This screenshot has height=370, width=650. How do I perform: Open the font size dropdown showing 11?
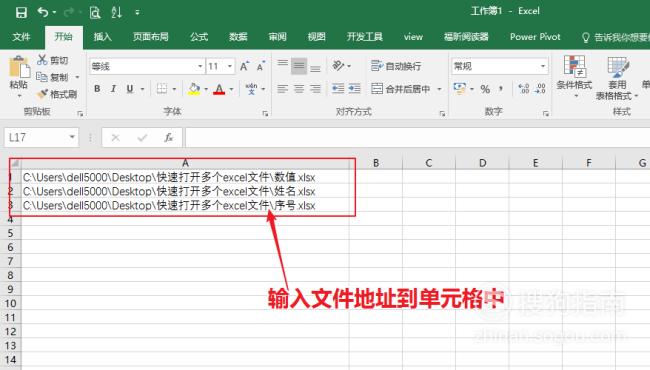[230, 66]
